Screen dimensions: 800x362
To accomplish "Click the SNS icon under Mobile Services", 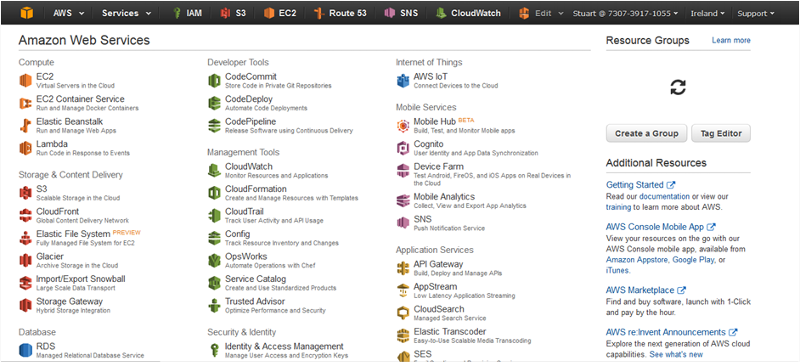I will pyautogui.click(x=403, y=223).
